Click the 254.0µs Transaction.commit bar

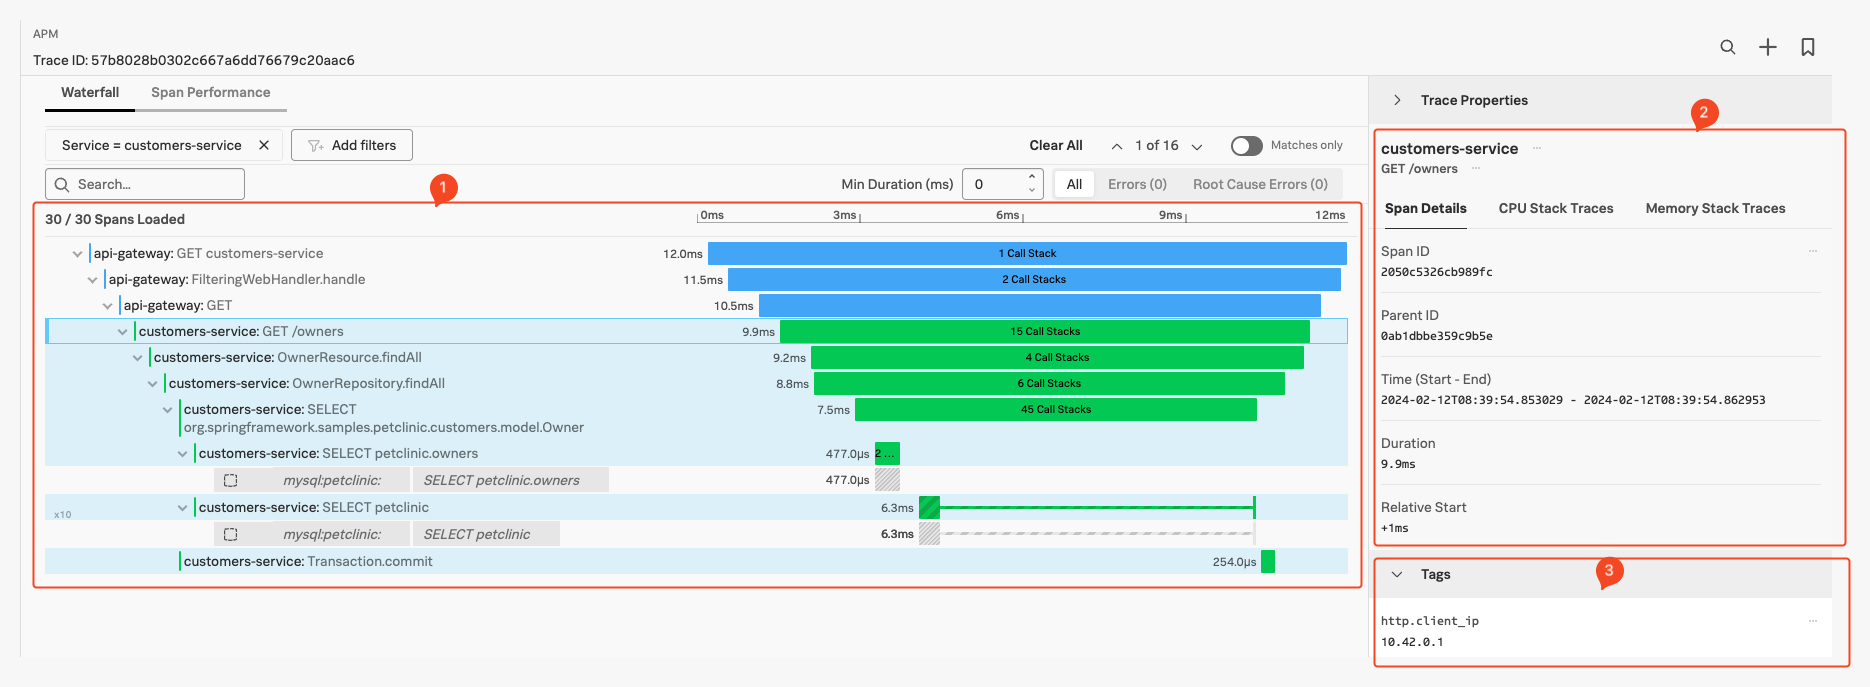[1268, 562]
